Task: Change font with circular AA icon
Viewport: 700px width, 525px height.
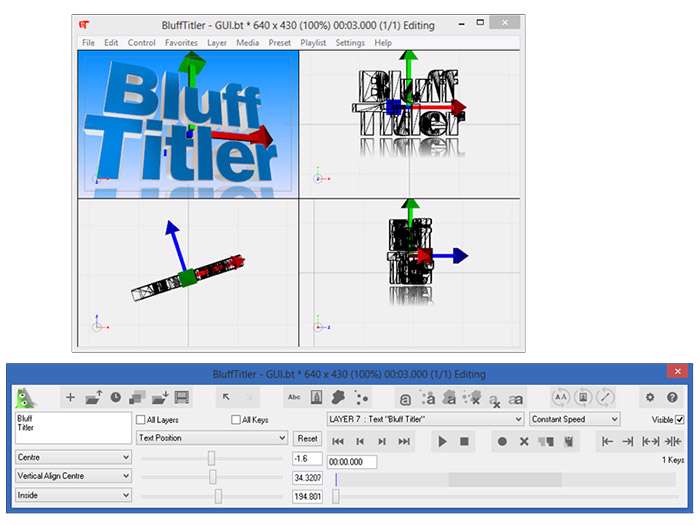Action: pos(561,397)
